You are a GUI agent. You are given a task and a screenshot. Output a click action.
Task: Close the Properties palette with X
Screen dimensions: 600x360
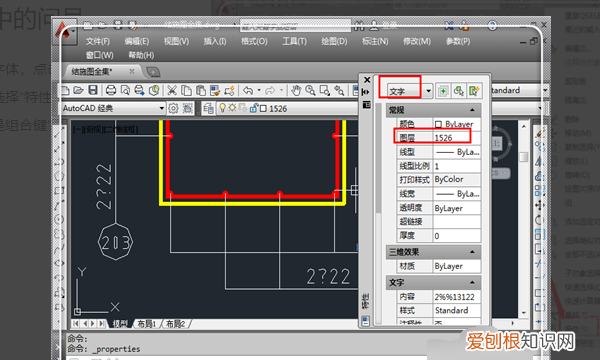(x=367, y=80)
